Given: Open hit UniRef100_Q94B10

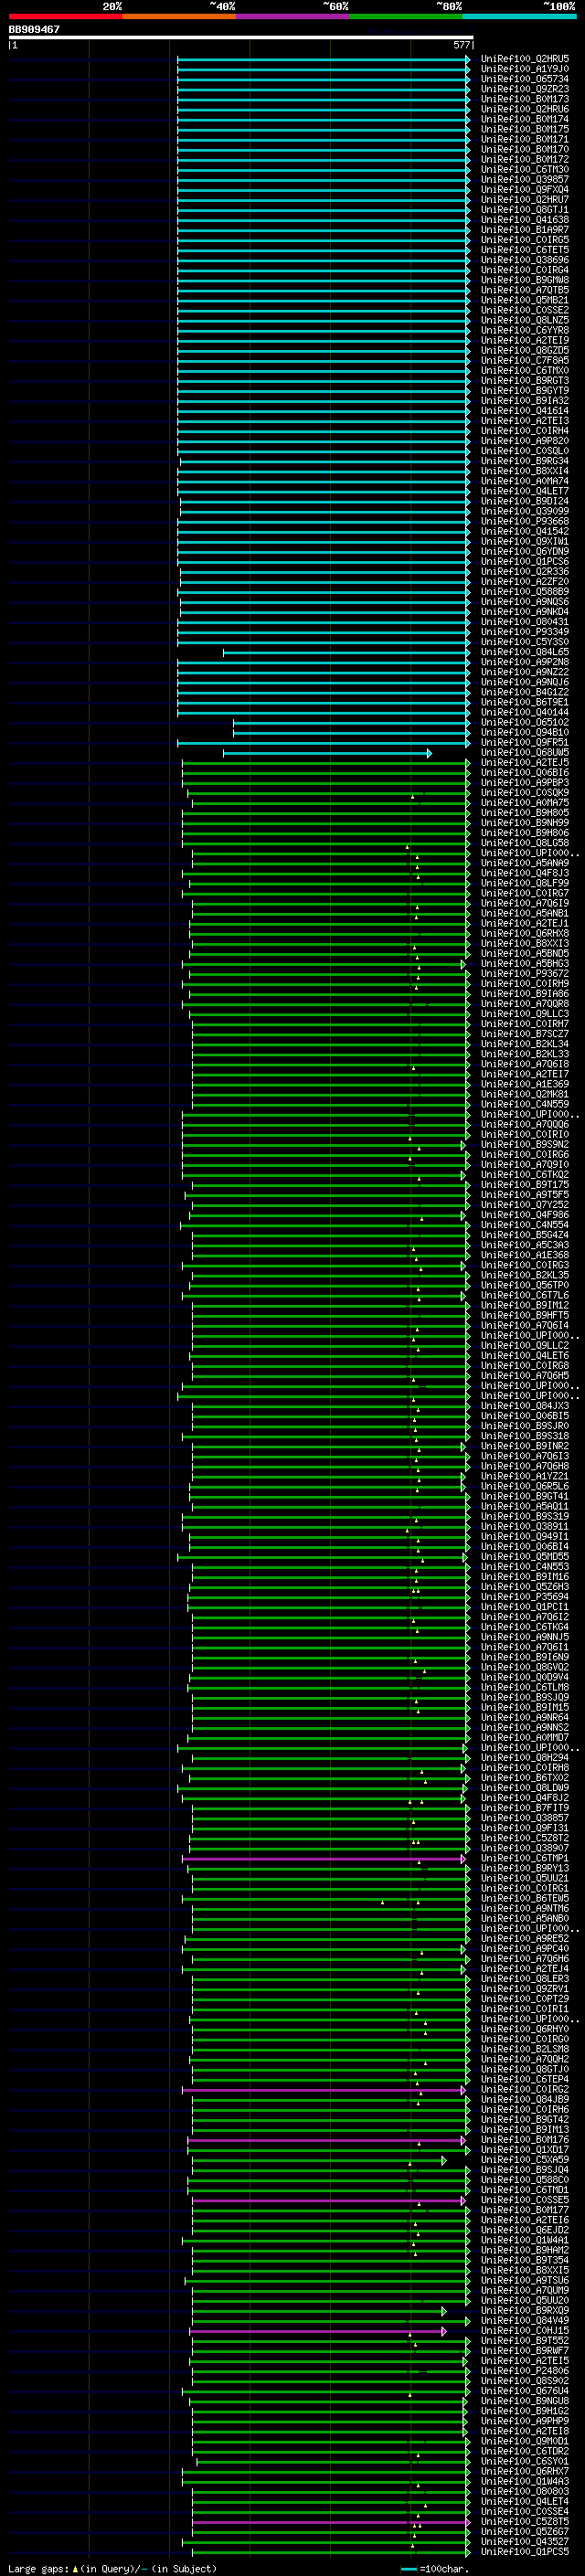Looking at the screenshot, I should (525, 732).
